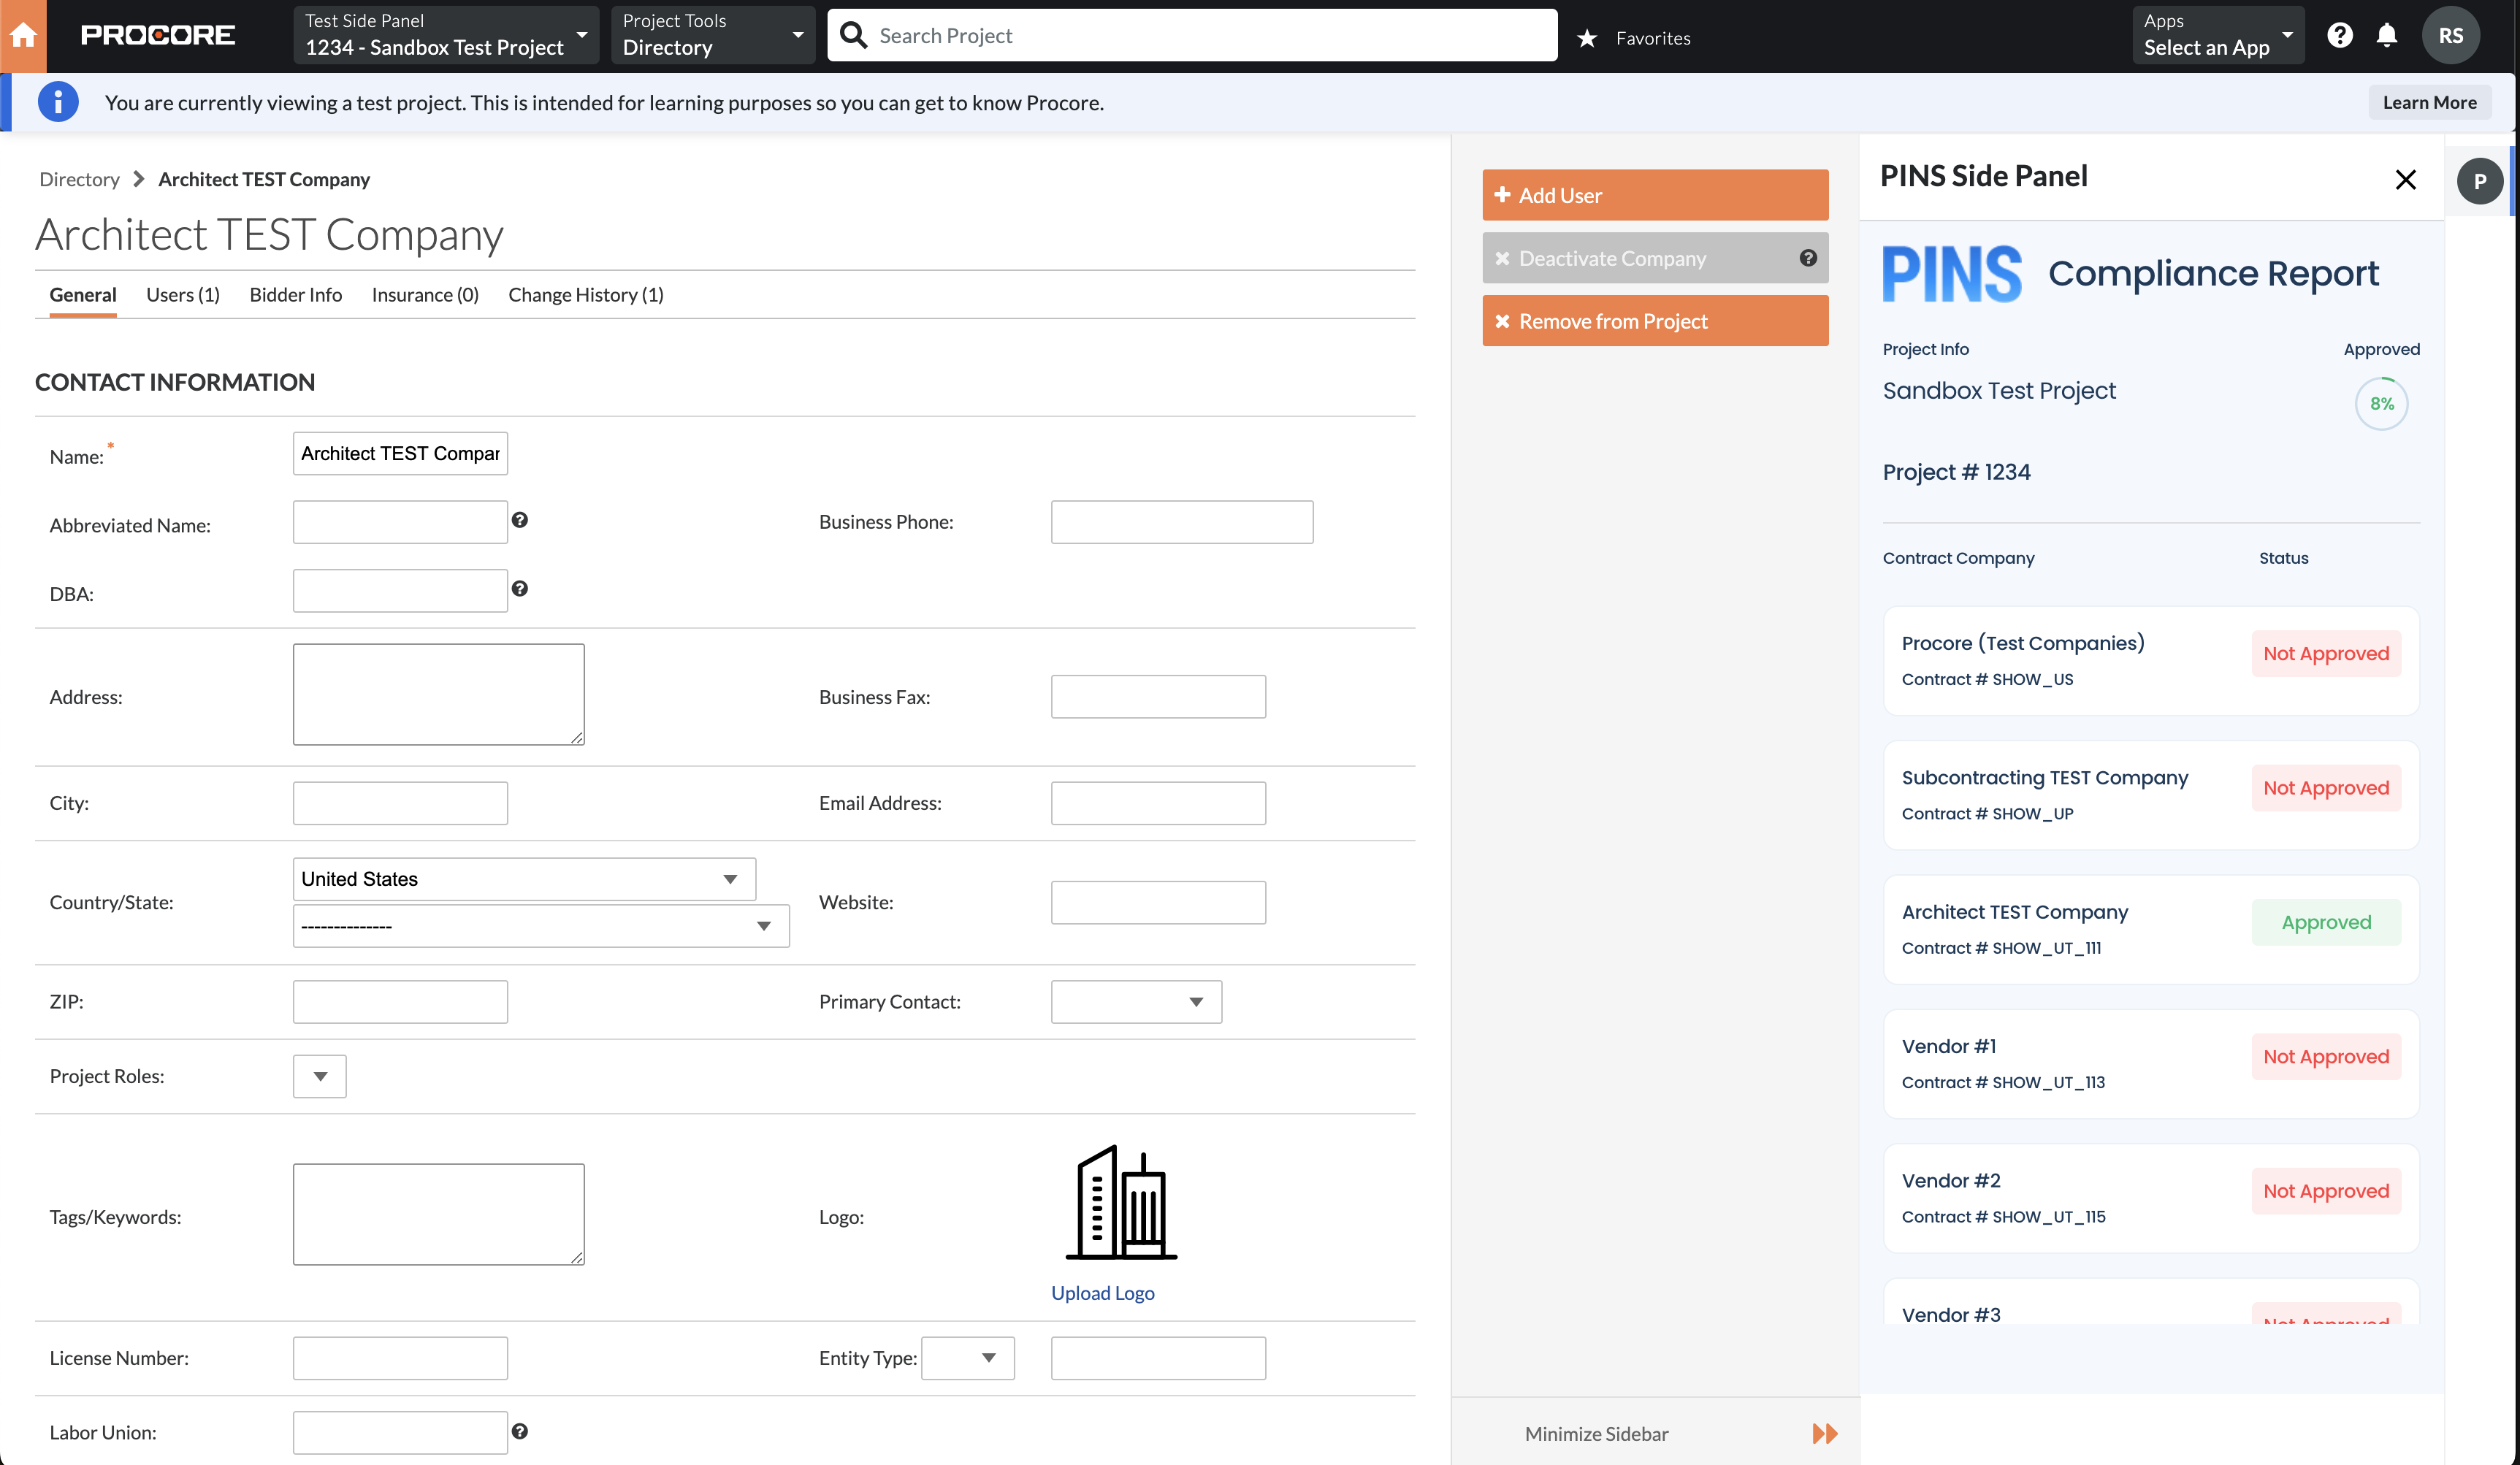Click the Minimize Sidebar arrows icon
This screenshot has width=2520, height=1465.
click(x=1824, y=1434)
